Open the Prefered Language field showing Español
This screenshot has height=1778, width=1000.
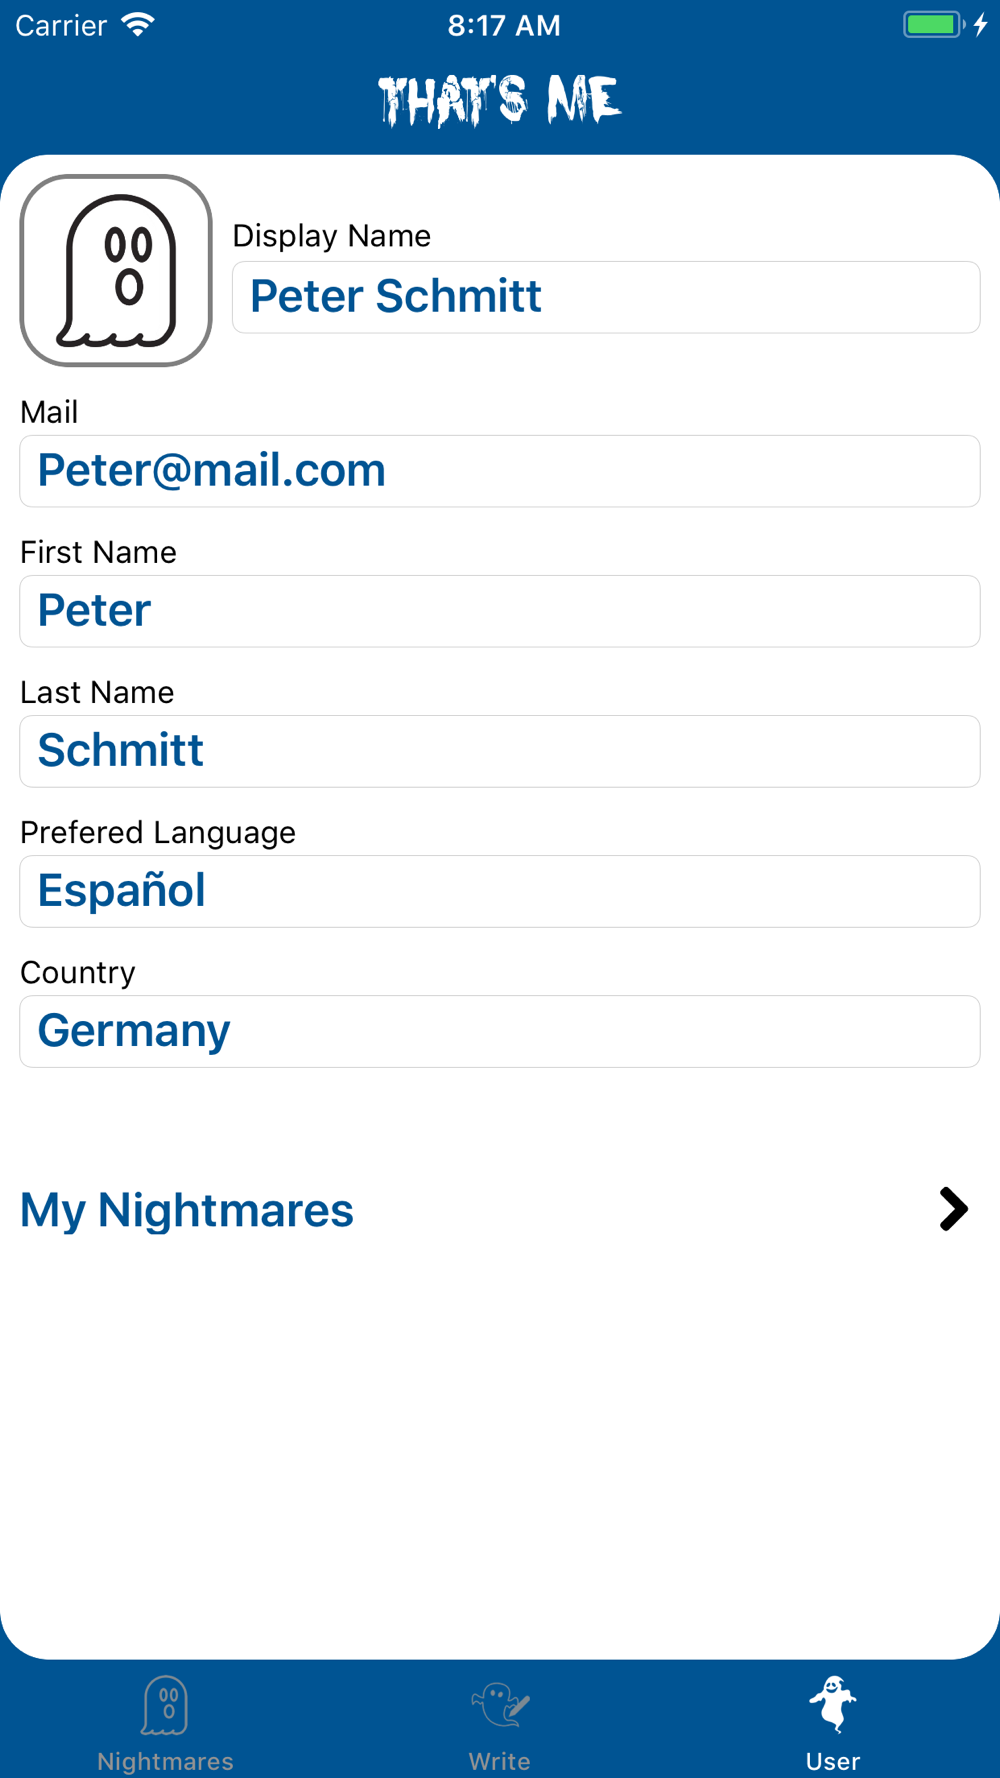coord(500,891)
